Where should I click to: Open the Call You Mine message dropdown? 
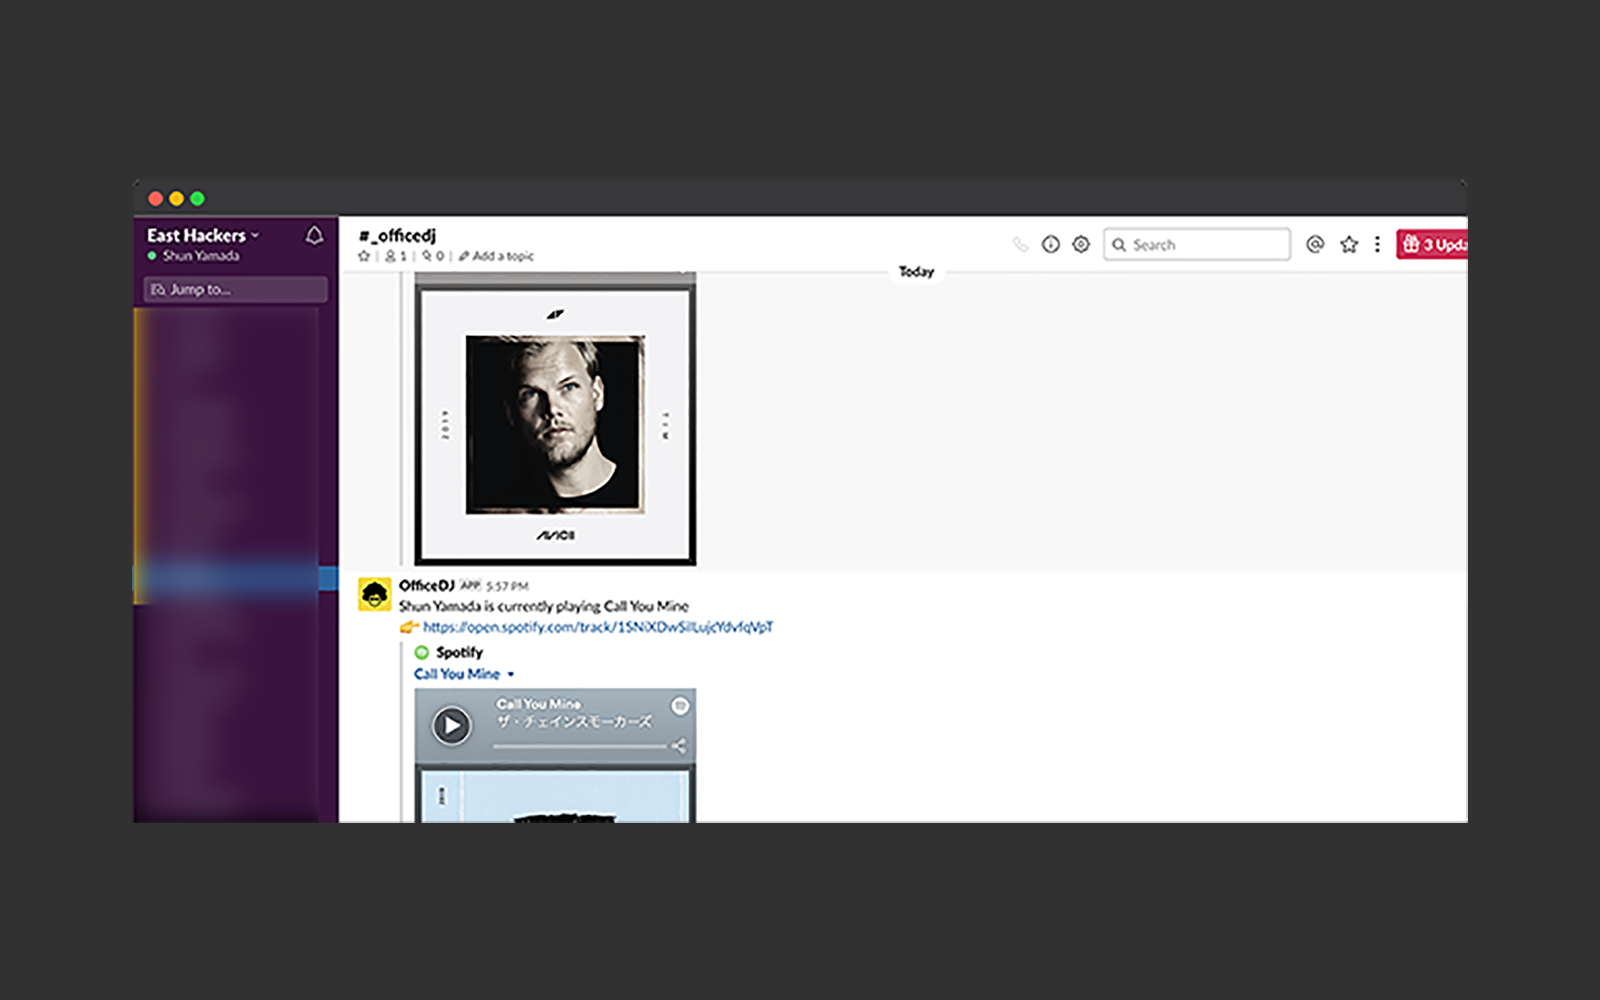[x=508, y=674]
